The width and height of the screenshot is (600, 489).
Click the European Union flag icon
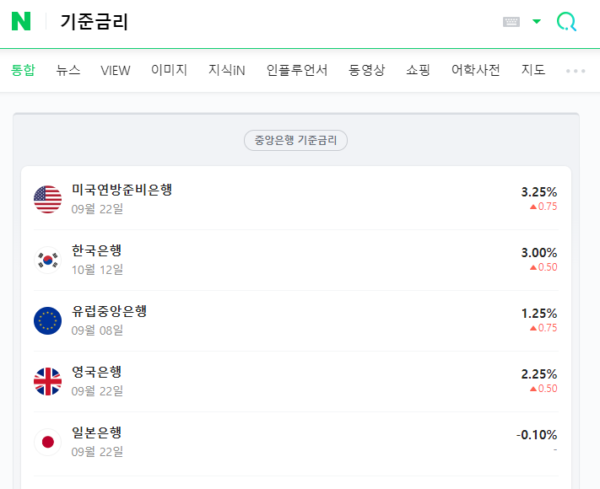(47, 320)
